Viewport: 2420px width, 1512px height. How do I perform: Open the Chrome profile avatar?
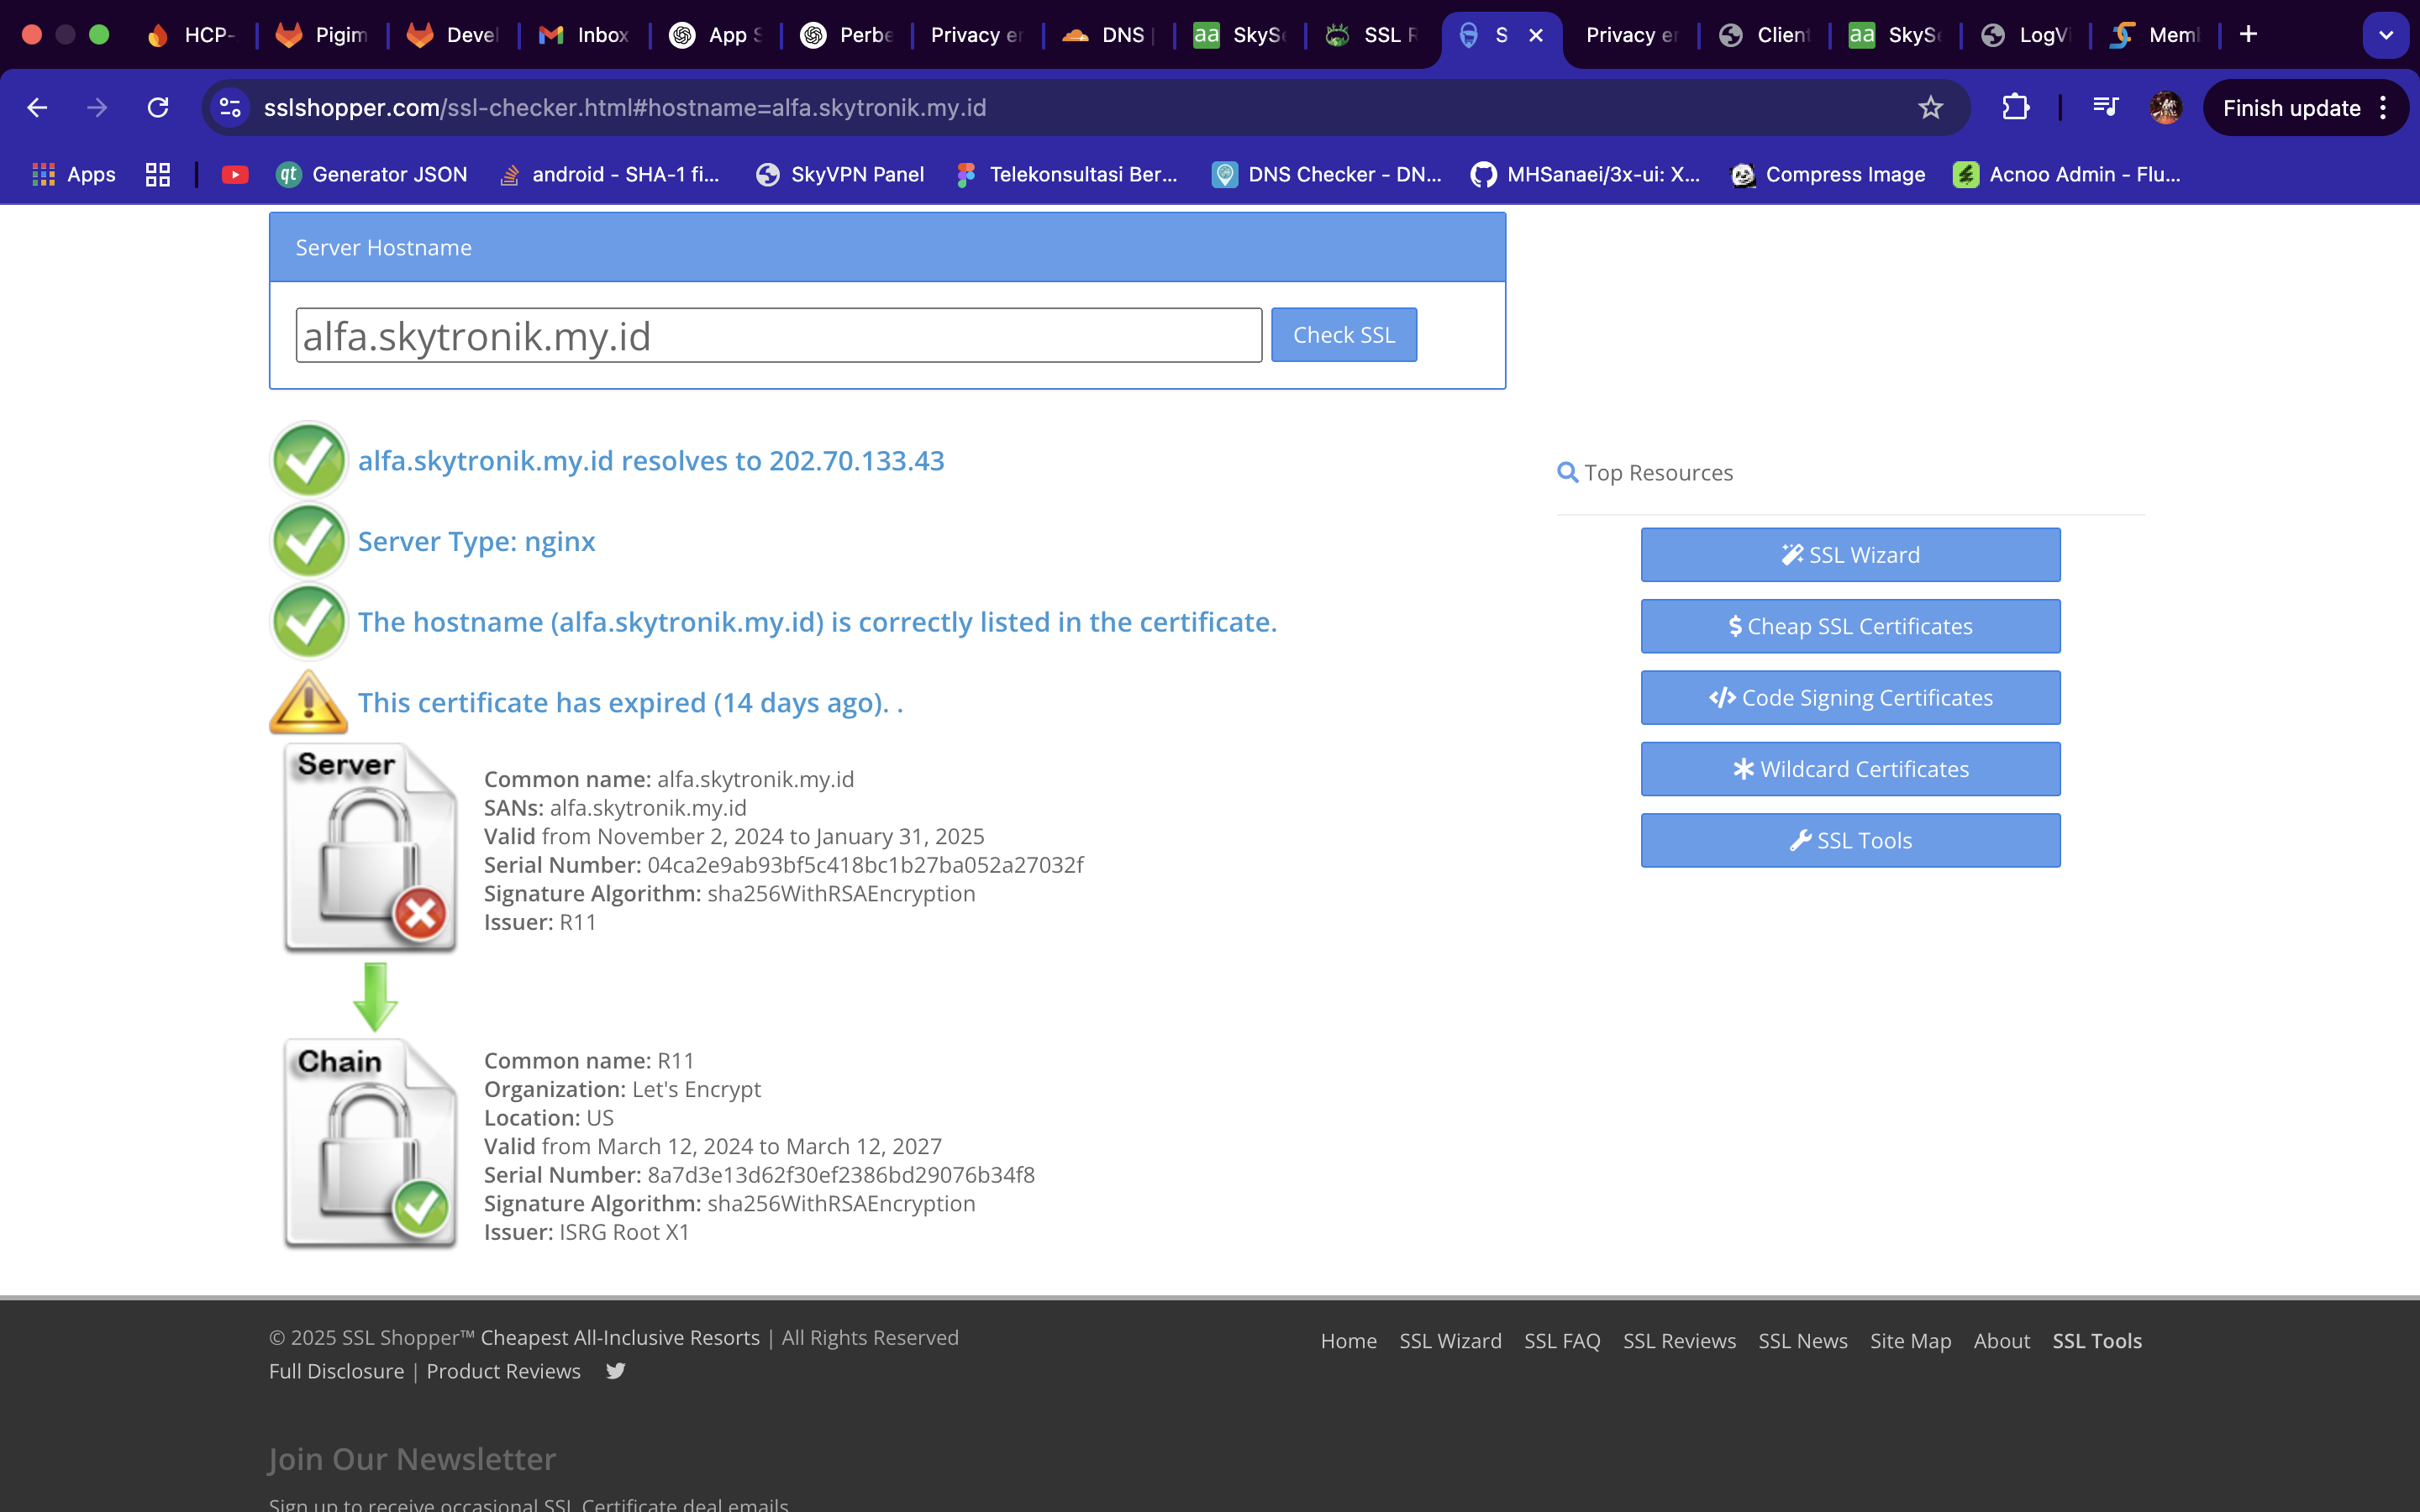coord(2165,108)
